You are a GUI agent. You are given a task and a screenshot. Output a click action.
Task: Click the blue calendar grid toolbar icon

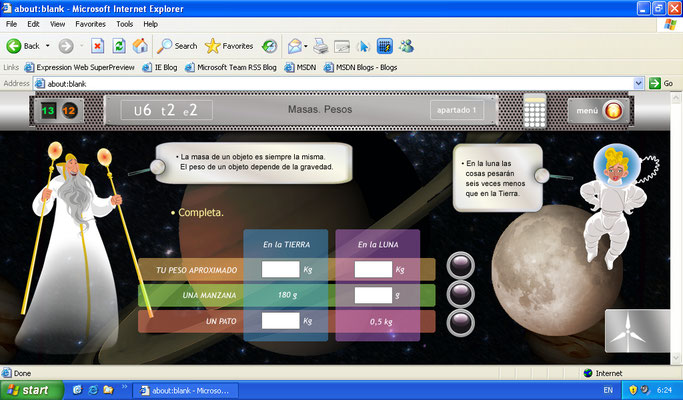[x=385, y=46]
